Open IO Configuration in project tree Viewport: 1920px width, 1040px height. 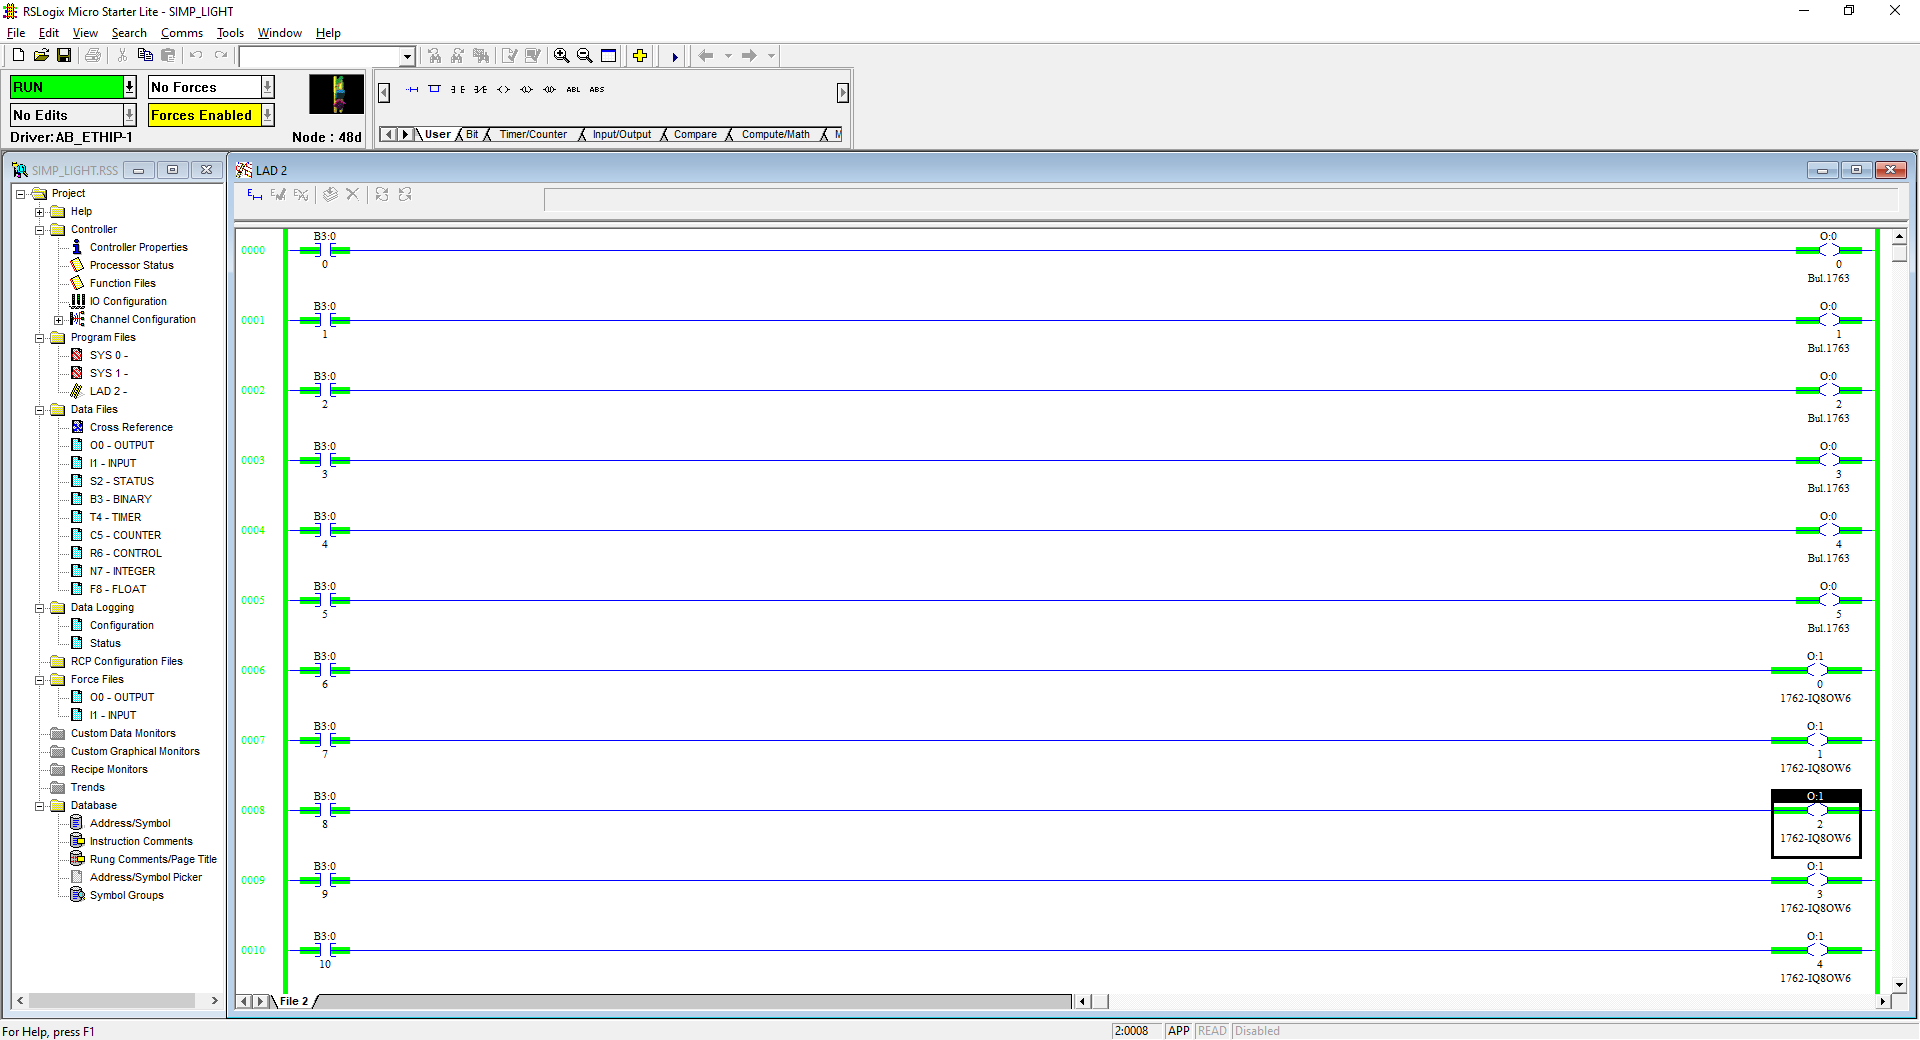pos(128,301)
